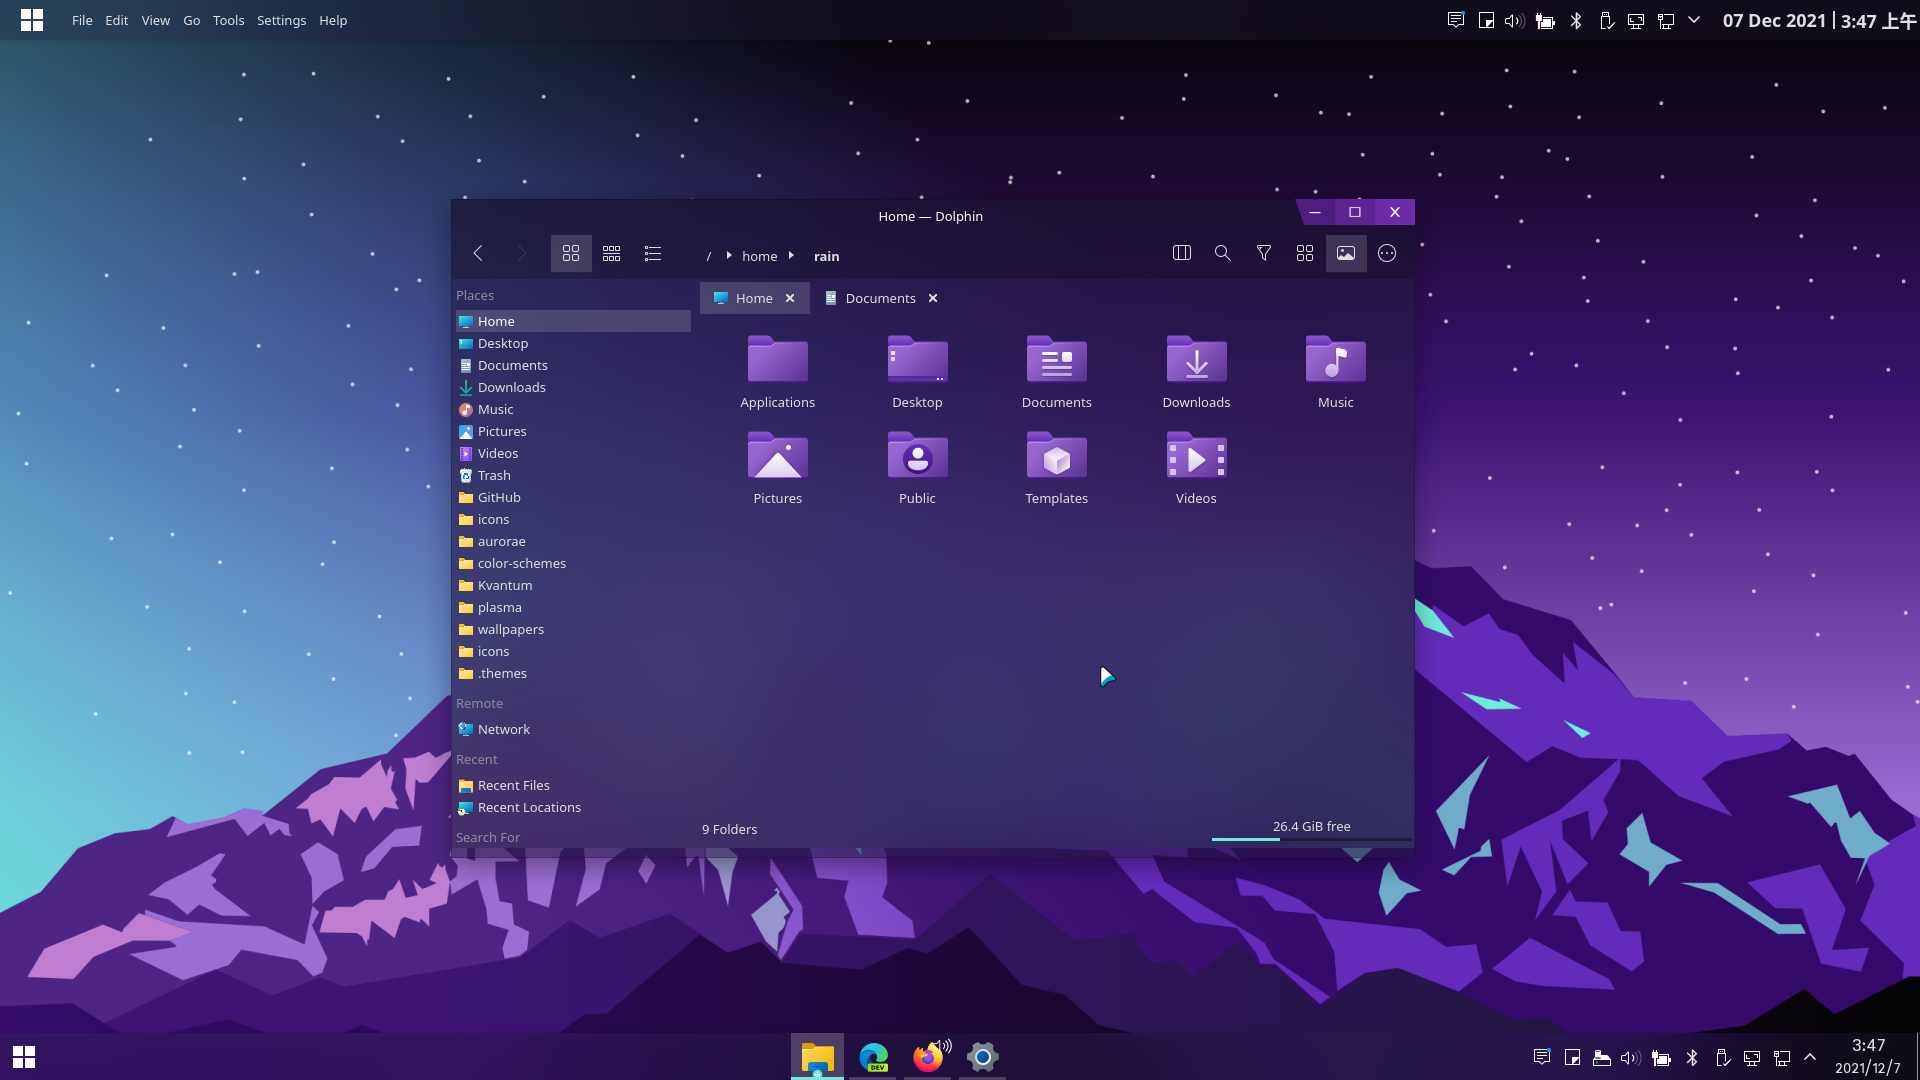
Task: Open the Go menu
Action: [x=191, y=20]
